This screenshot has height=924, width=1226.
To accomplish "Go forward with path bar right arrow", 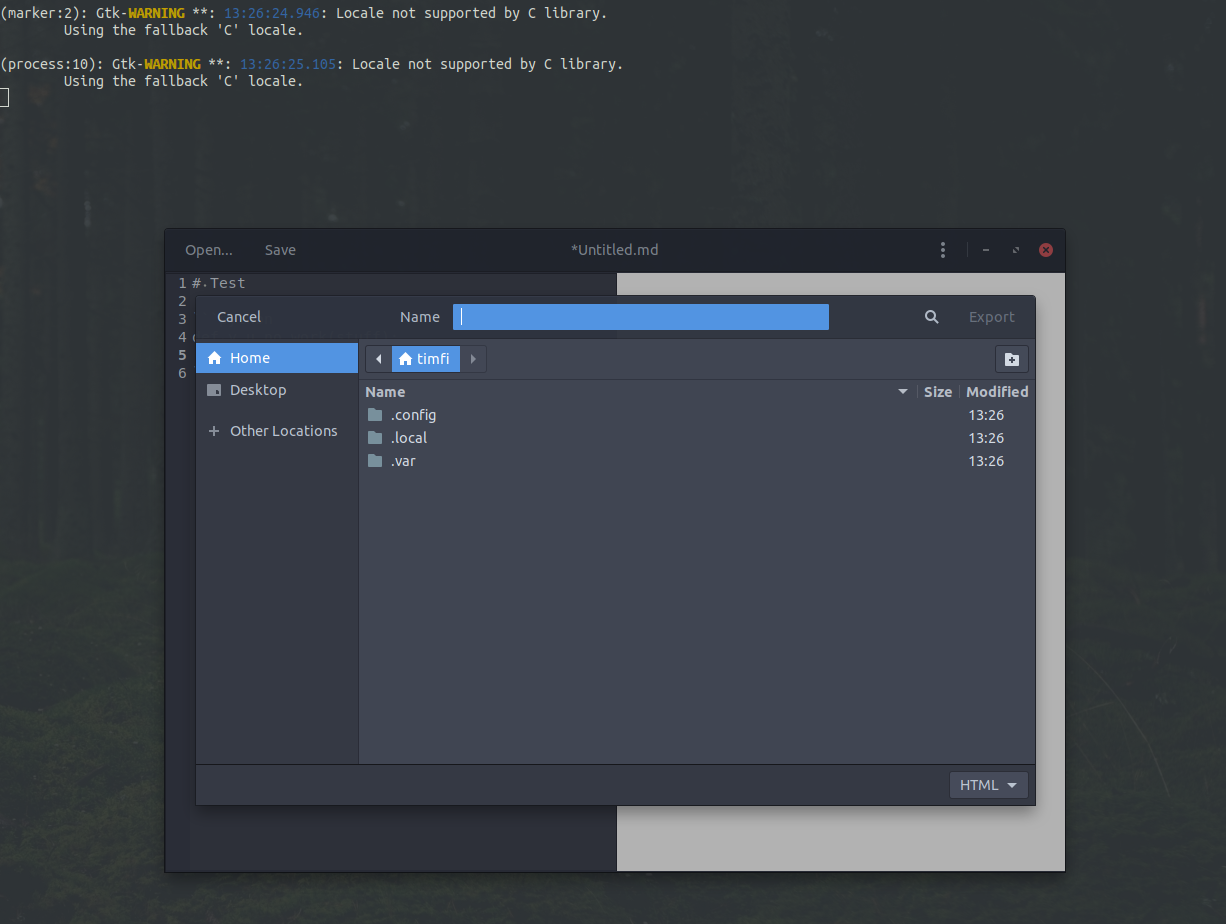I will [473, 359].
